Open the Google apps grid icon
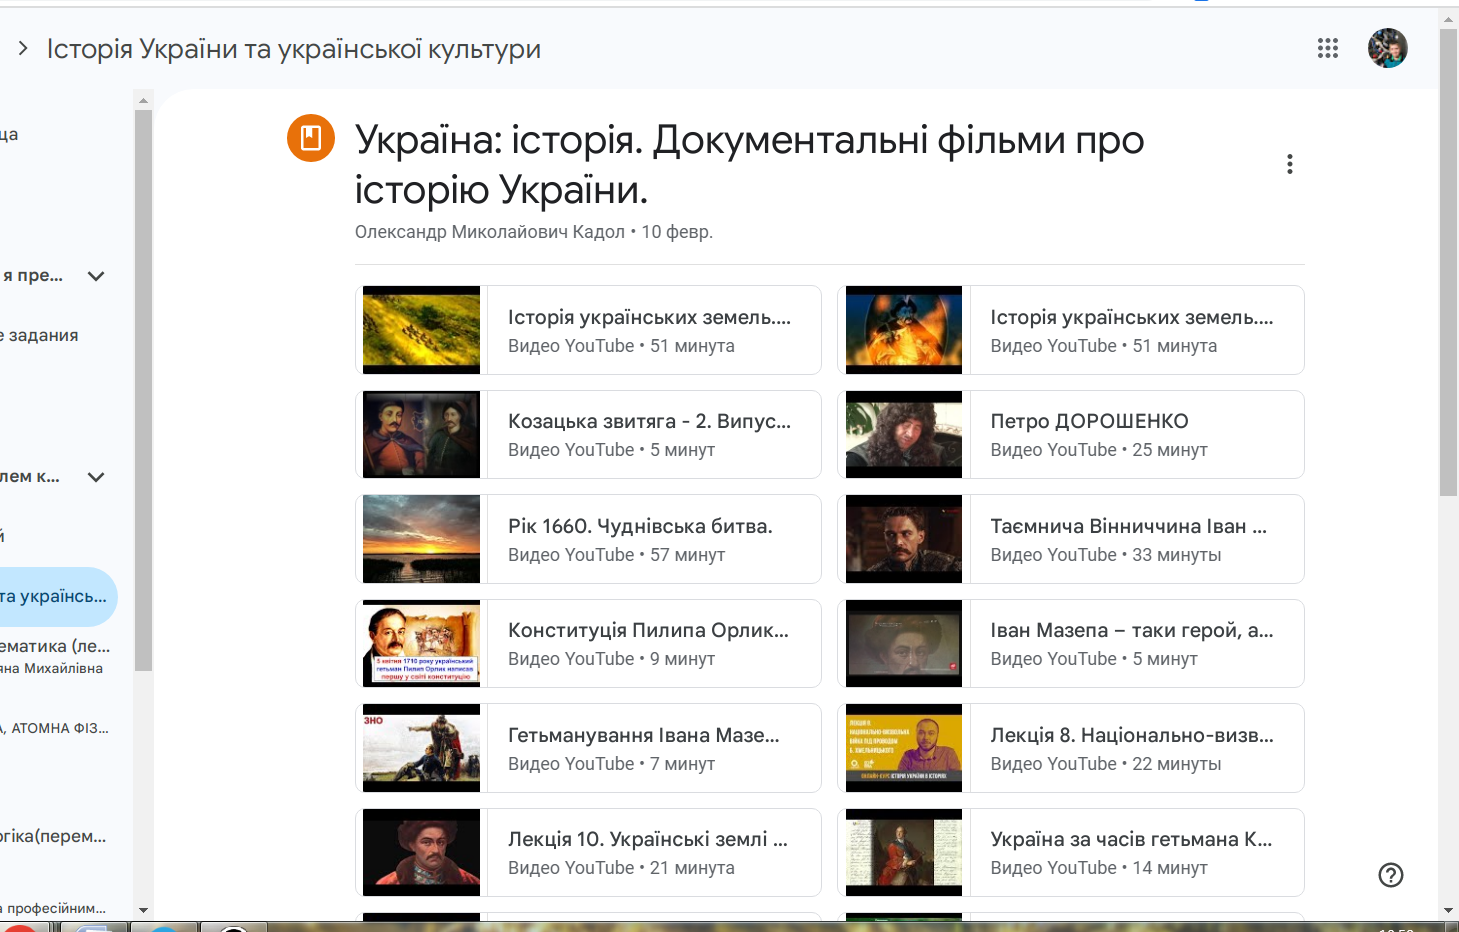 click(x=1327, y=48)
